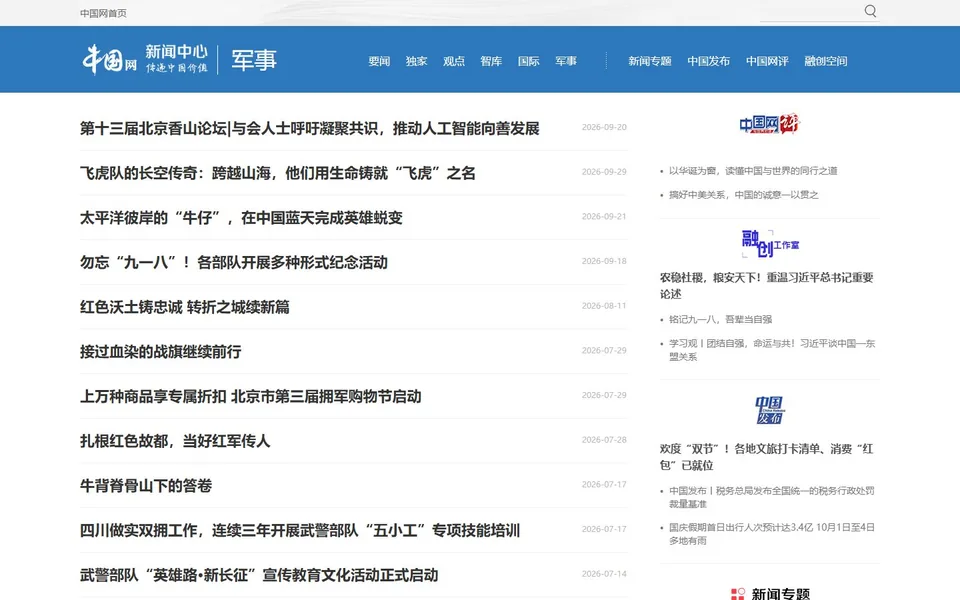Viewport: 960px width, 600px height.
Task: Open the 要闻 nav item
Action: (379, 61)
